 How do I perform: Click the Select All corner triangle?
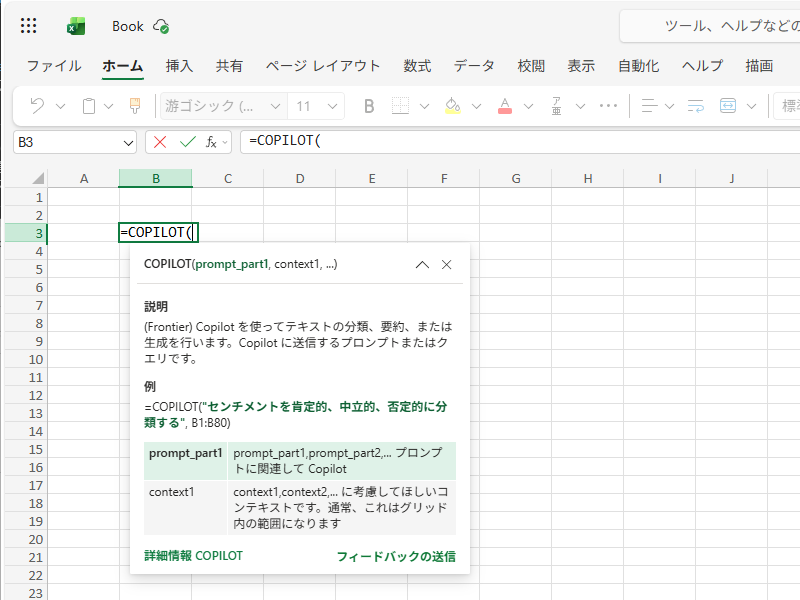[38, 178]
